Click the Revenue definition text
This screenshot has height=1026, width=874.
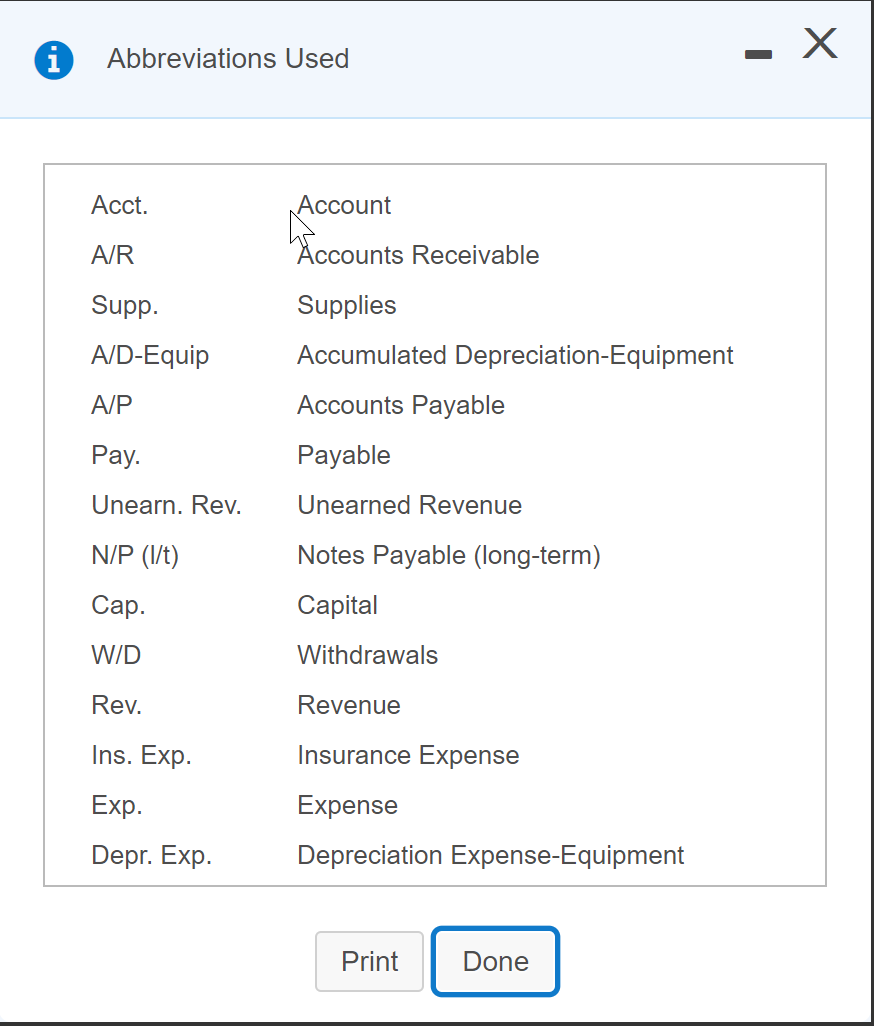348,705
